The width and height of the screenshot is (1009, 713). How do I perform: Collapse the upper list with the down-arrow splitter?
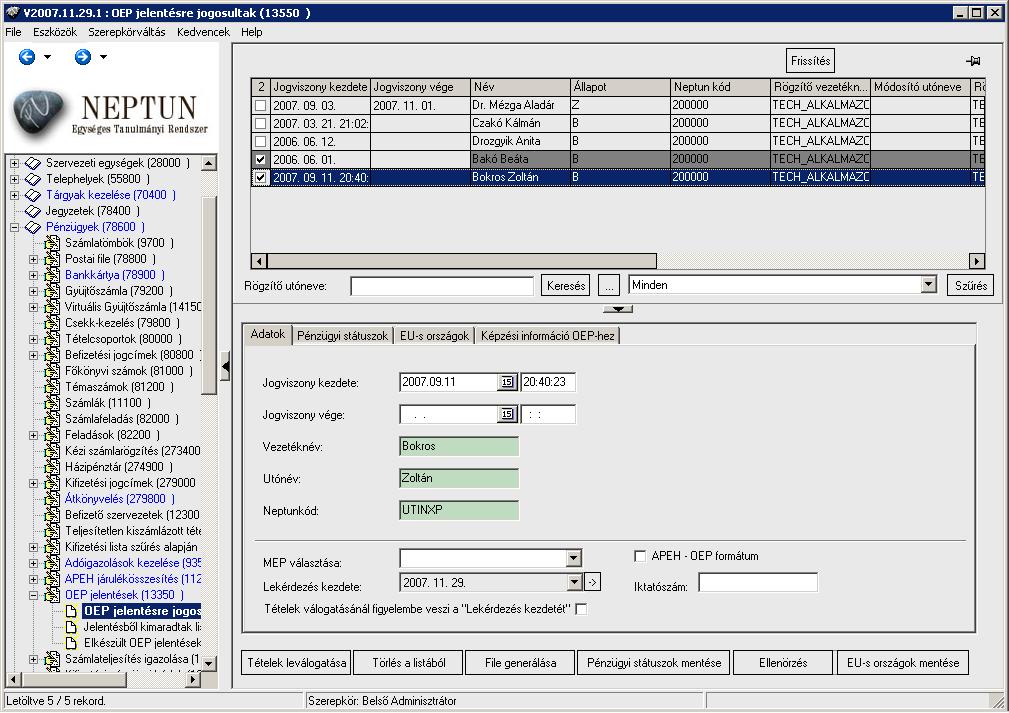coord(618,309)
